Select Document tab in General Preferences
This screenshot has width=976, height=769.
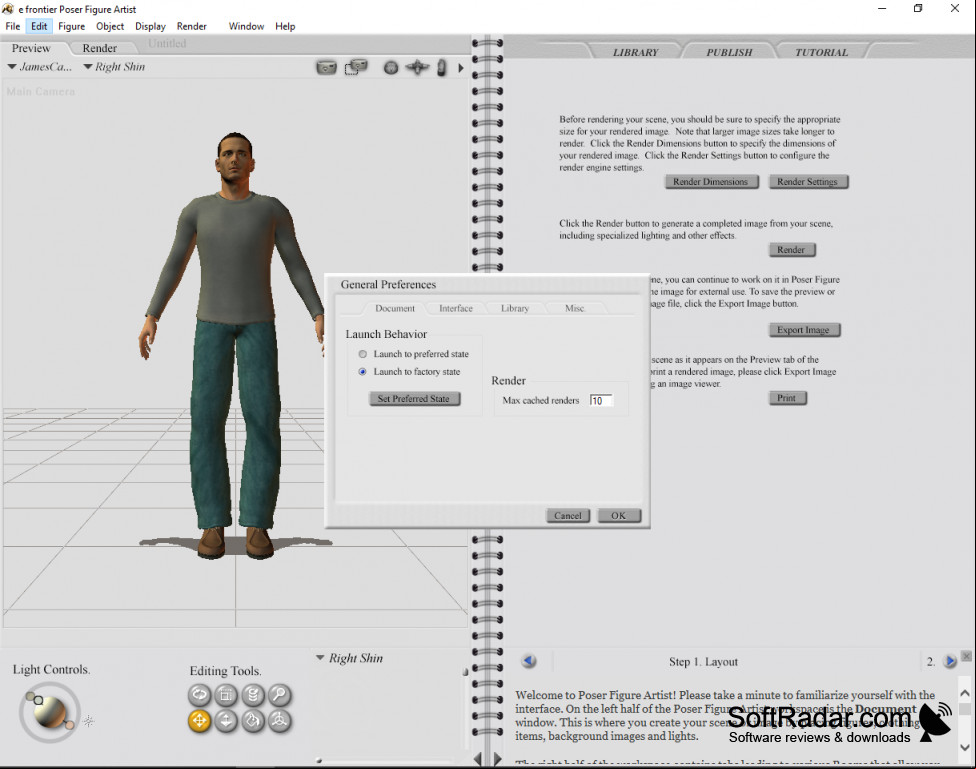click(395, 308)
